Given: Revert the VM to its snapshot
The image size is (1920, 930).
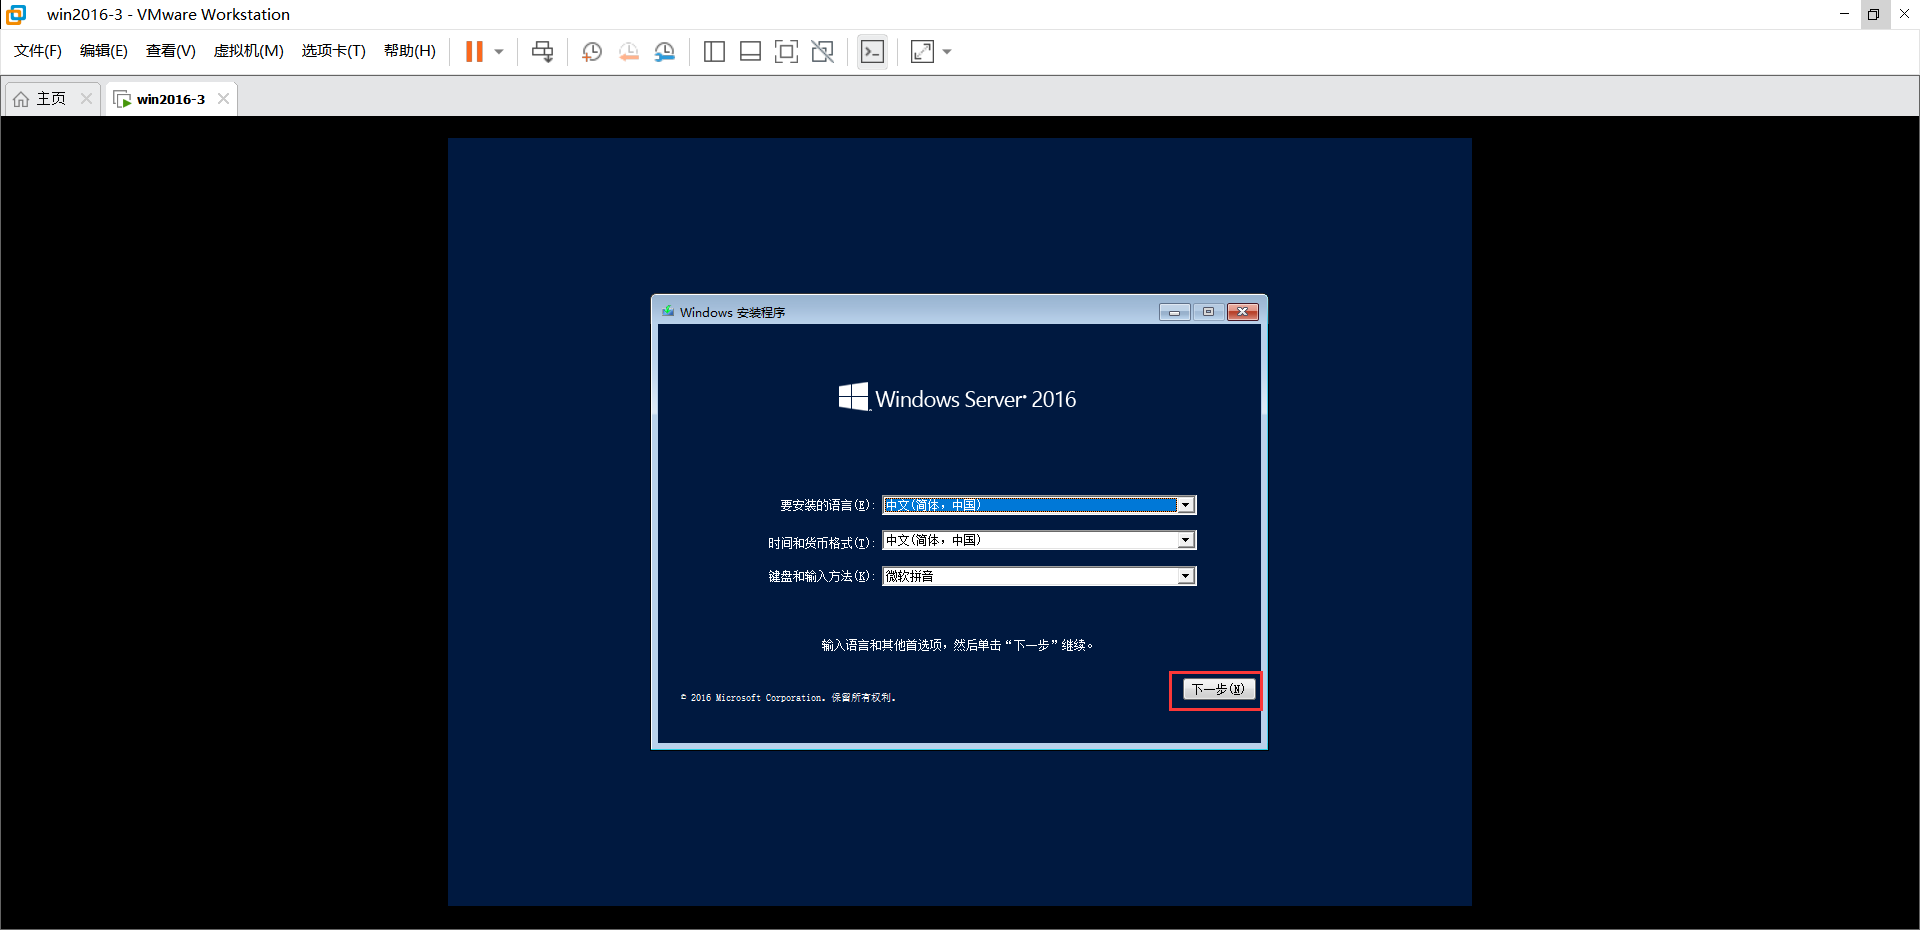Looking at the screenshot, I should point(629,51).
